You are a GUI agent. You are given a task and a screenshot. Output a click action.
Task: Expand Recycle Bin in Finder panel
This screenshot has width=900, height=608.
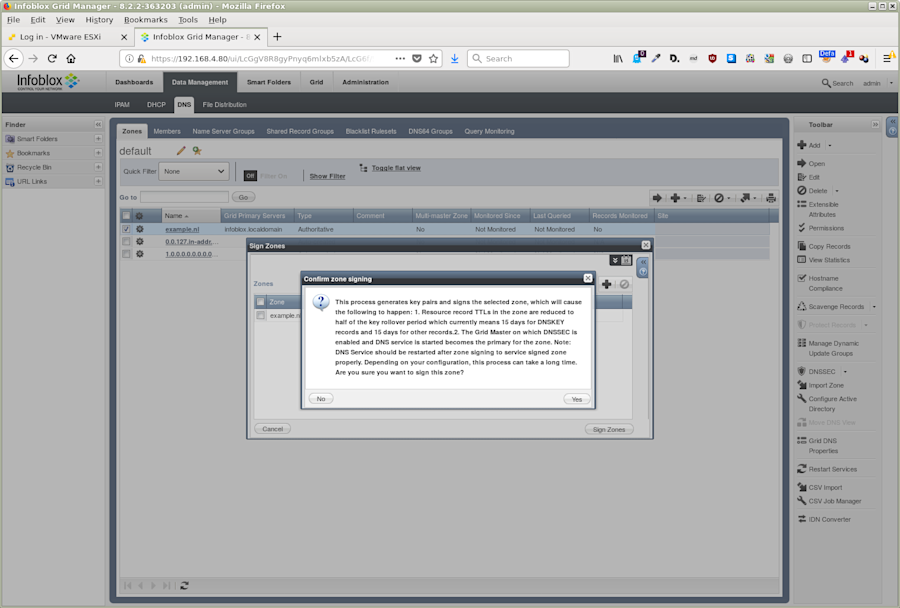pyautogui.click(x=98, y=167)
